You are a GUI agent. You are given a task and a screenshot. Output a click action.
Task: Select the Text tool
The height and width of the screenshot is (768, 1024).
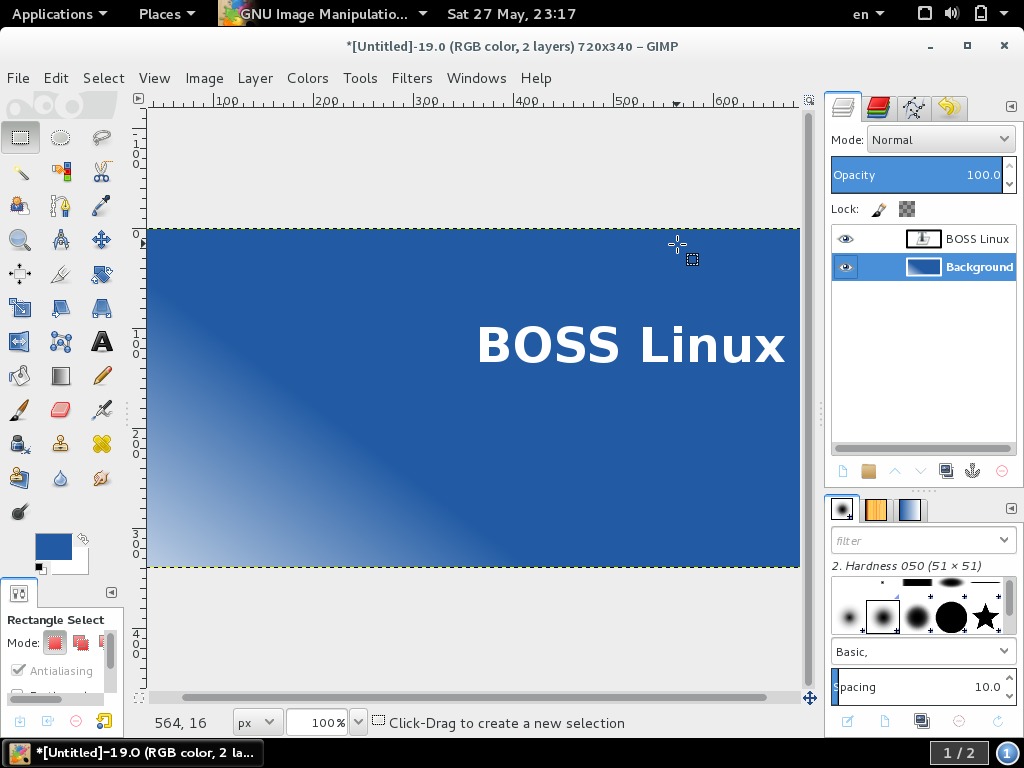pyautogui.click(x=100, y=341)
